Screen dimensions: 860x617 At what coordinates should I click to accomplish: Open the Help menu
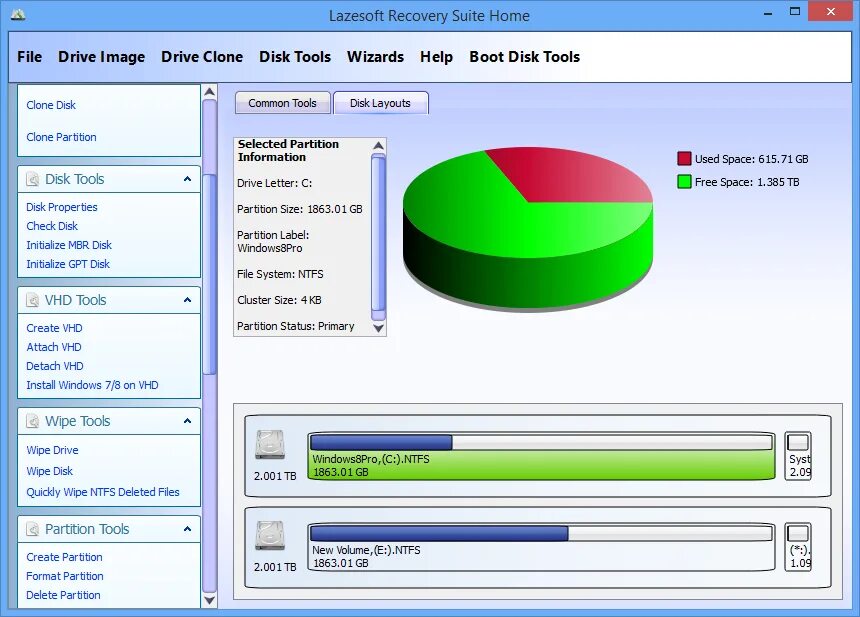click(x=437, y=57)
